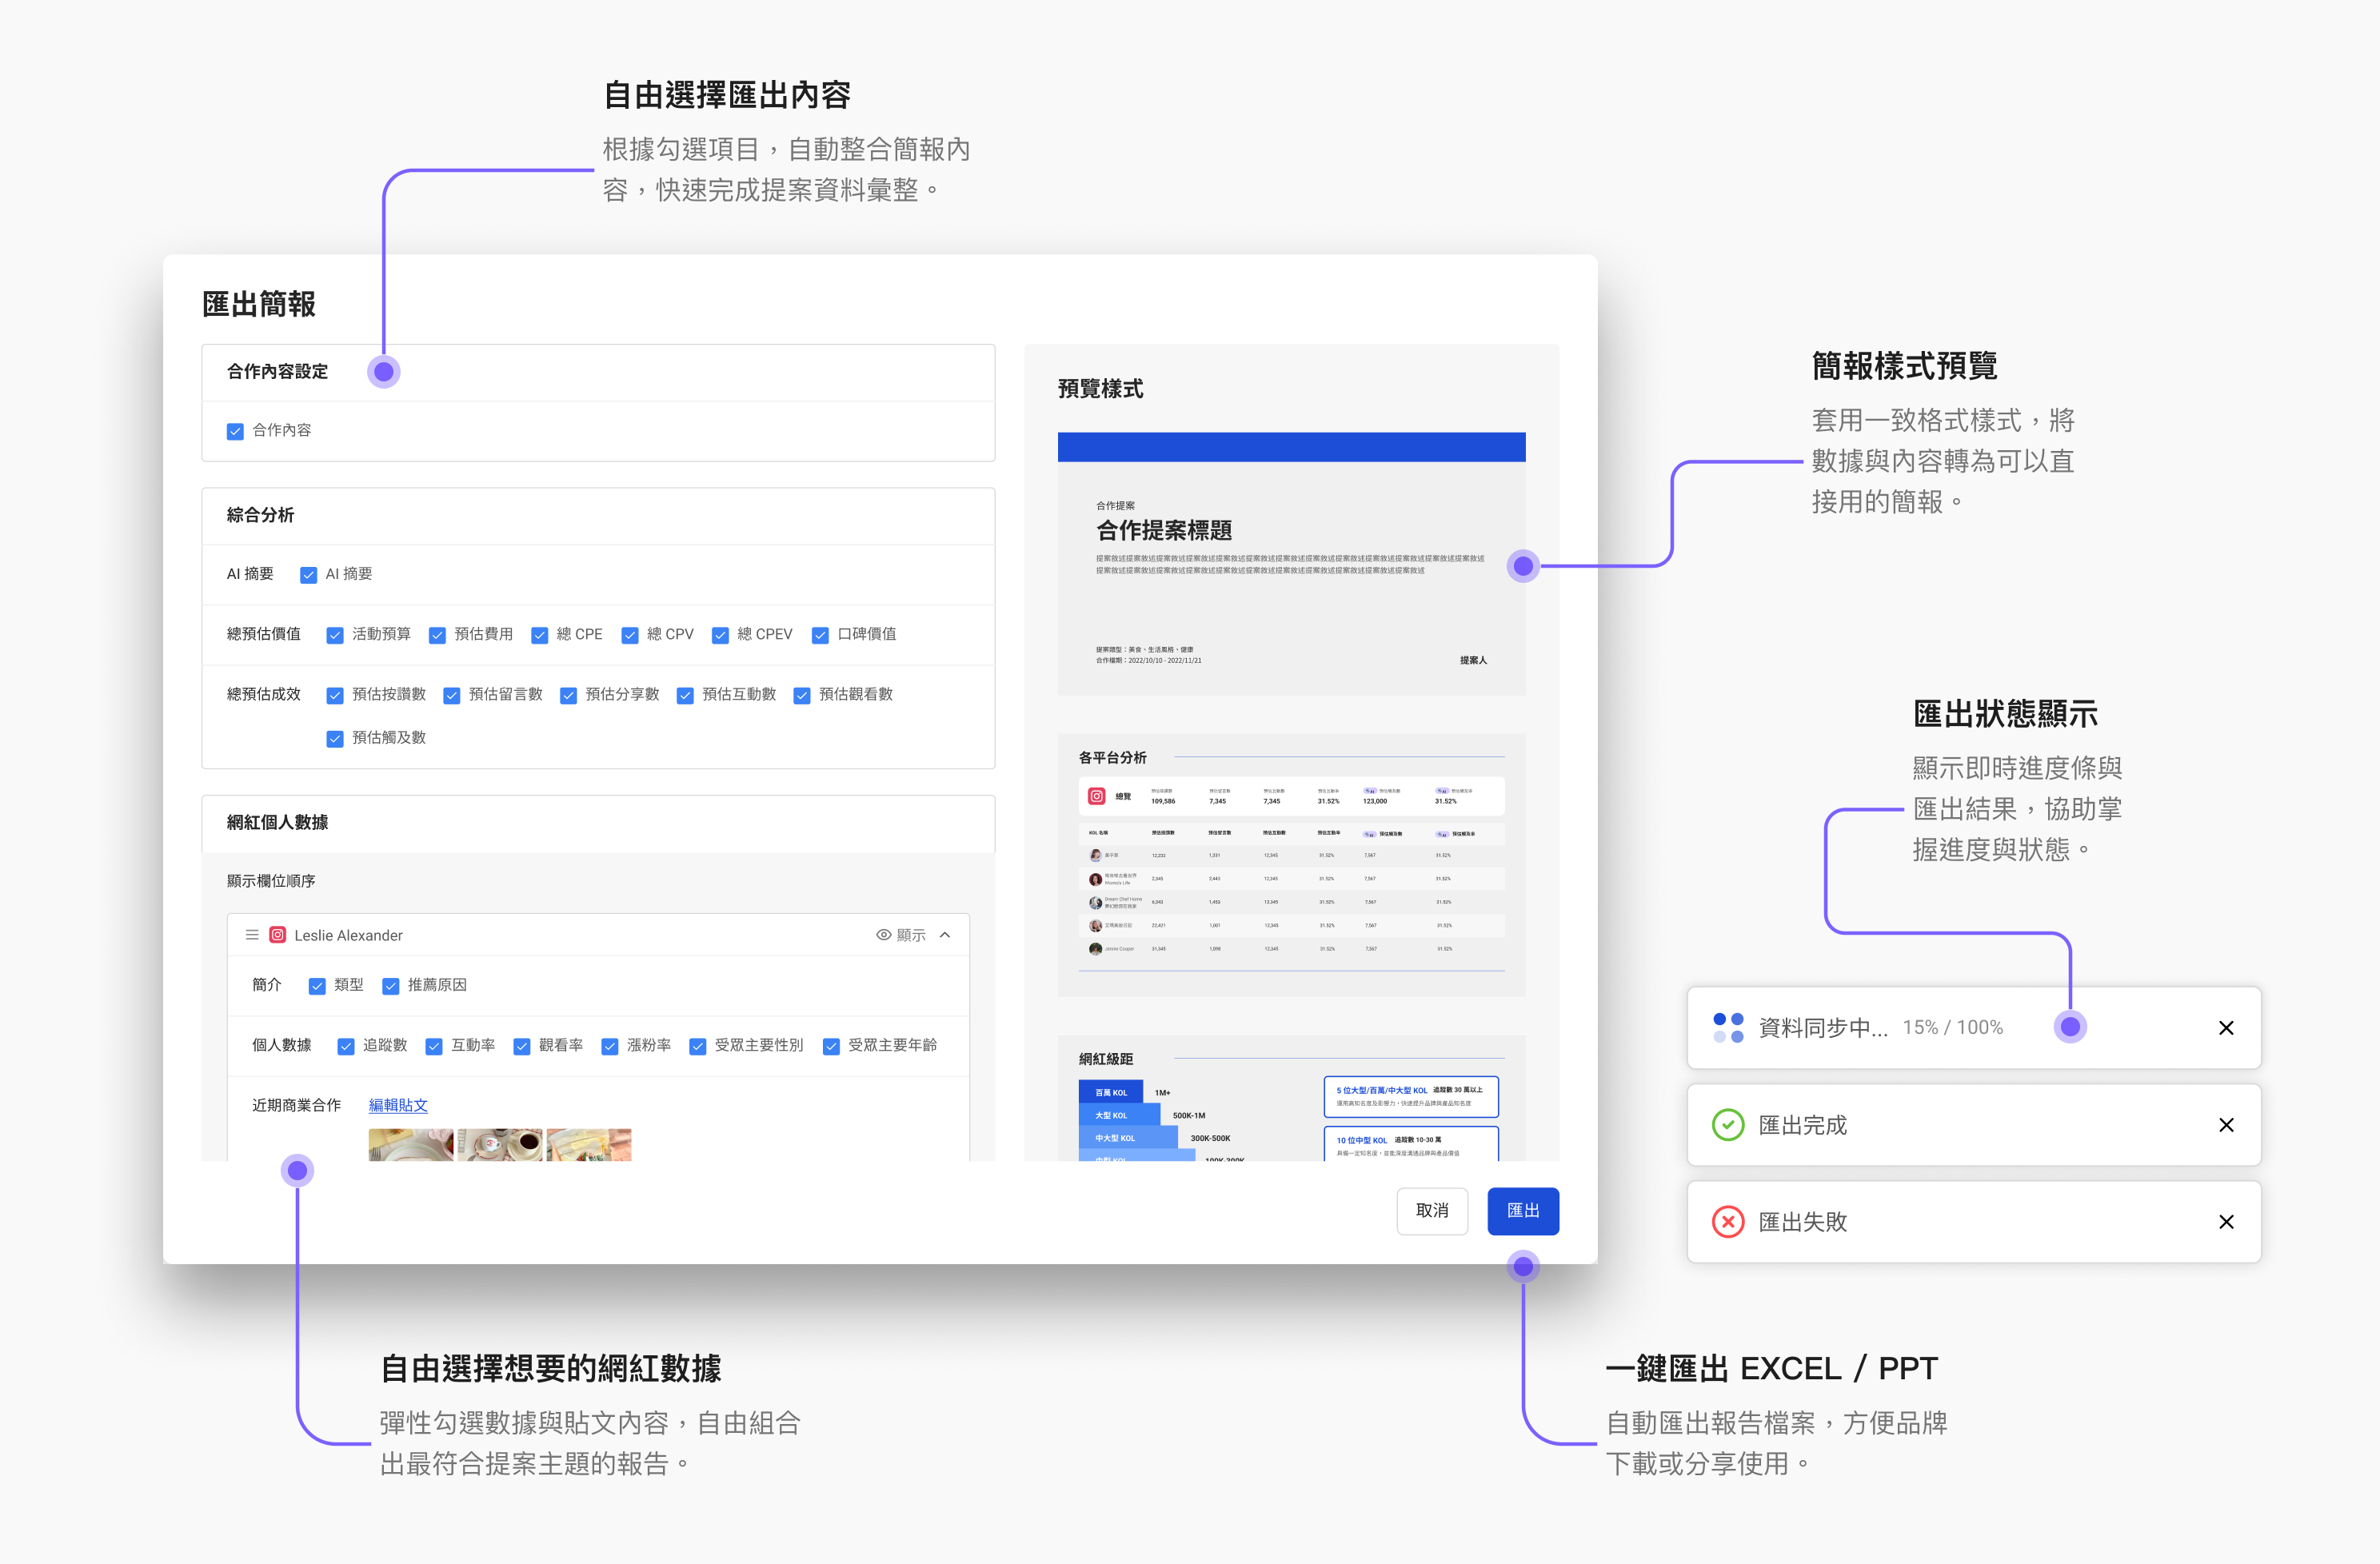2380x1564 pixels.
Task: Toggle the 總 CPE checkbox
Action: coord(540,635)
